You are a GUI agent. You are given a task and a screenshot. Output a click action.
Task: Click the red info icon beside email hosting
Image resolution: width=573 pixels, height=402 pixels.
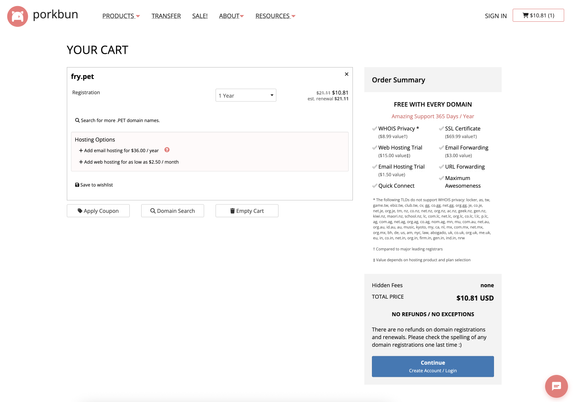click(167, 150)
